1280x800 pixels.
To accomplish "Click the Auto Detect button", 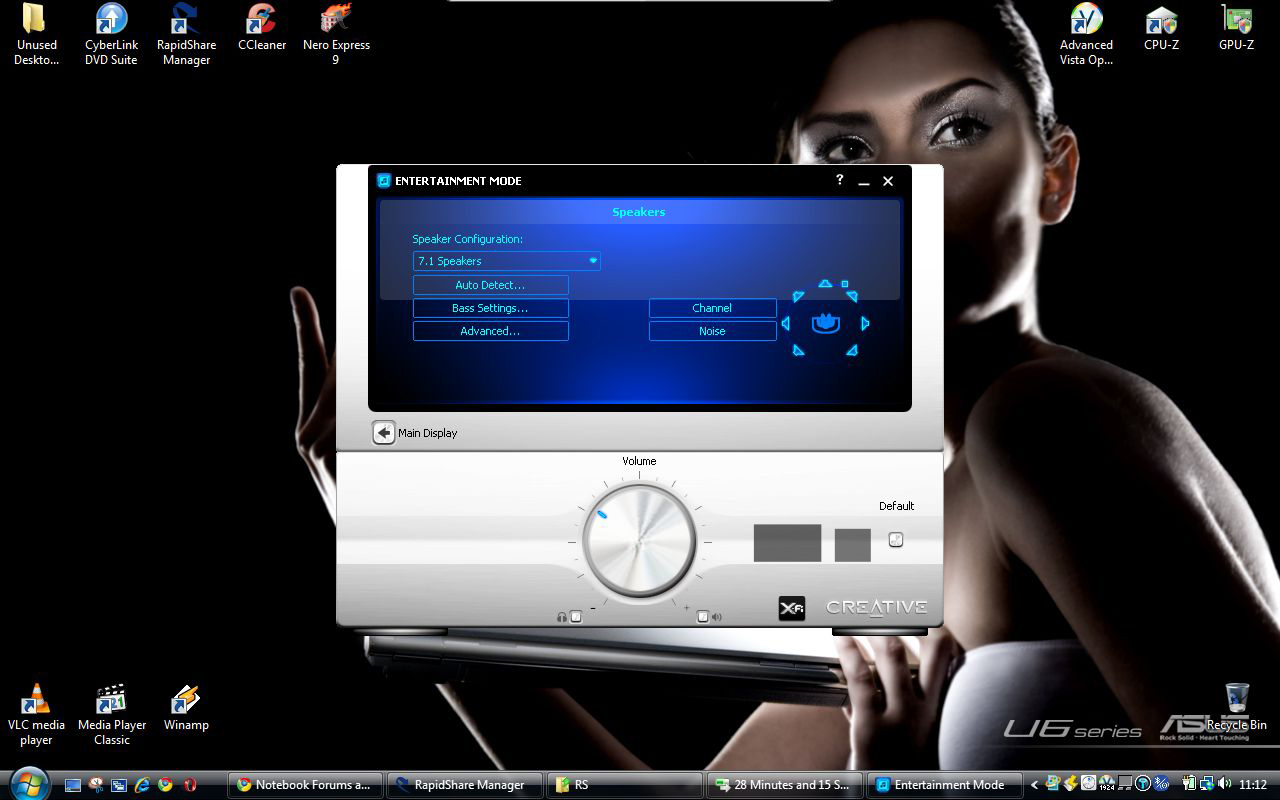I will pos(490,285).
